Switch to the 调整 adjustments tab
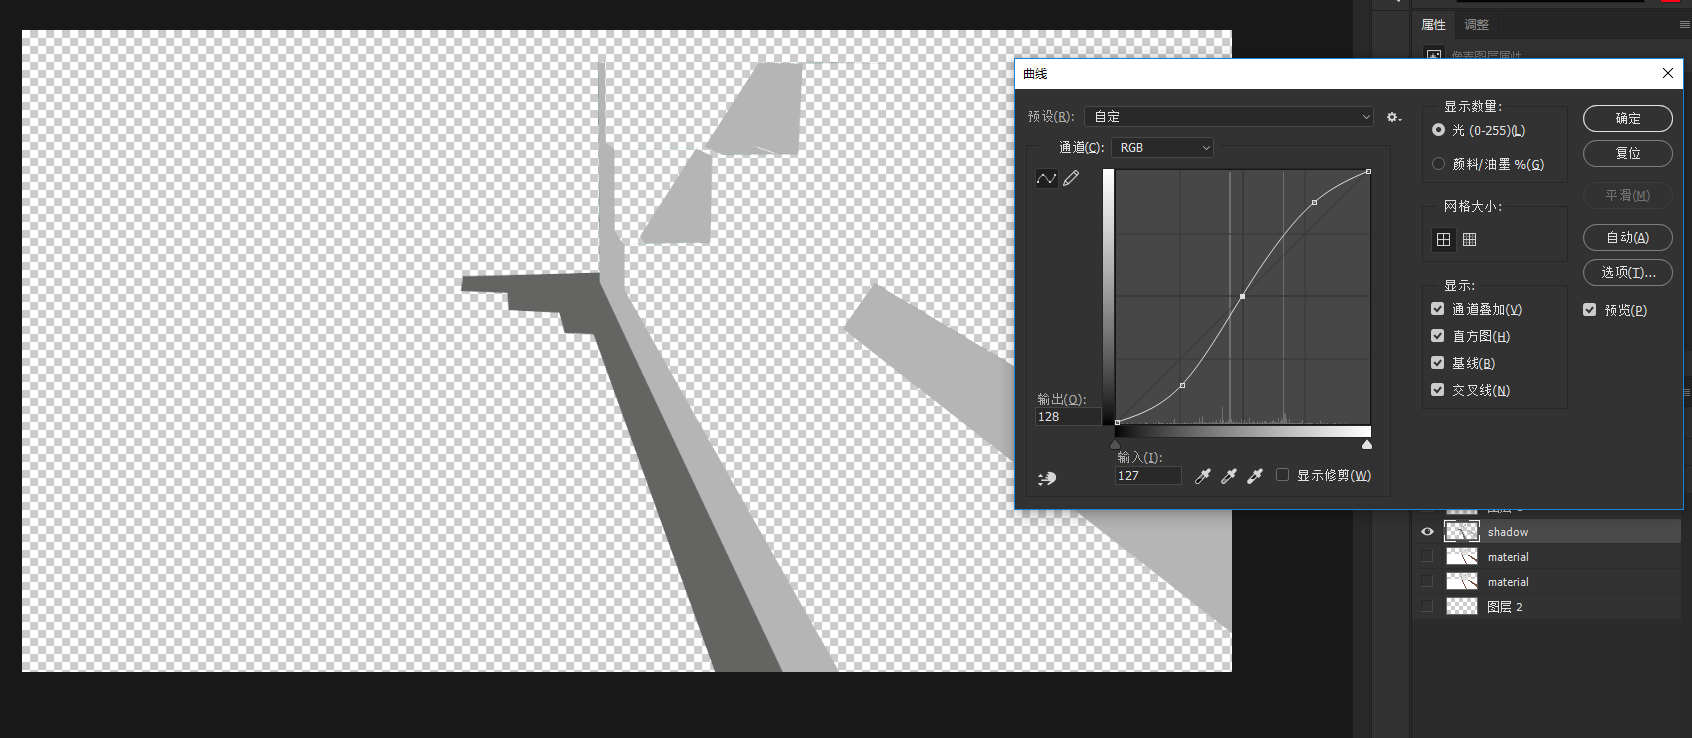The height and width of the screenshot is (738, 1692). (1476, 24)
